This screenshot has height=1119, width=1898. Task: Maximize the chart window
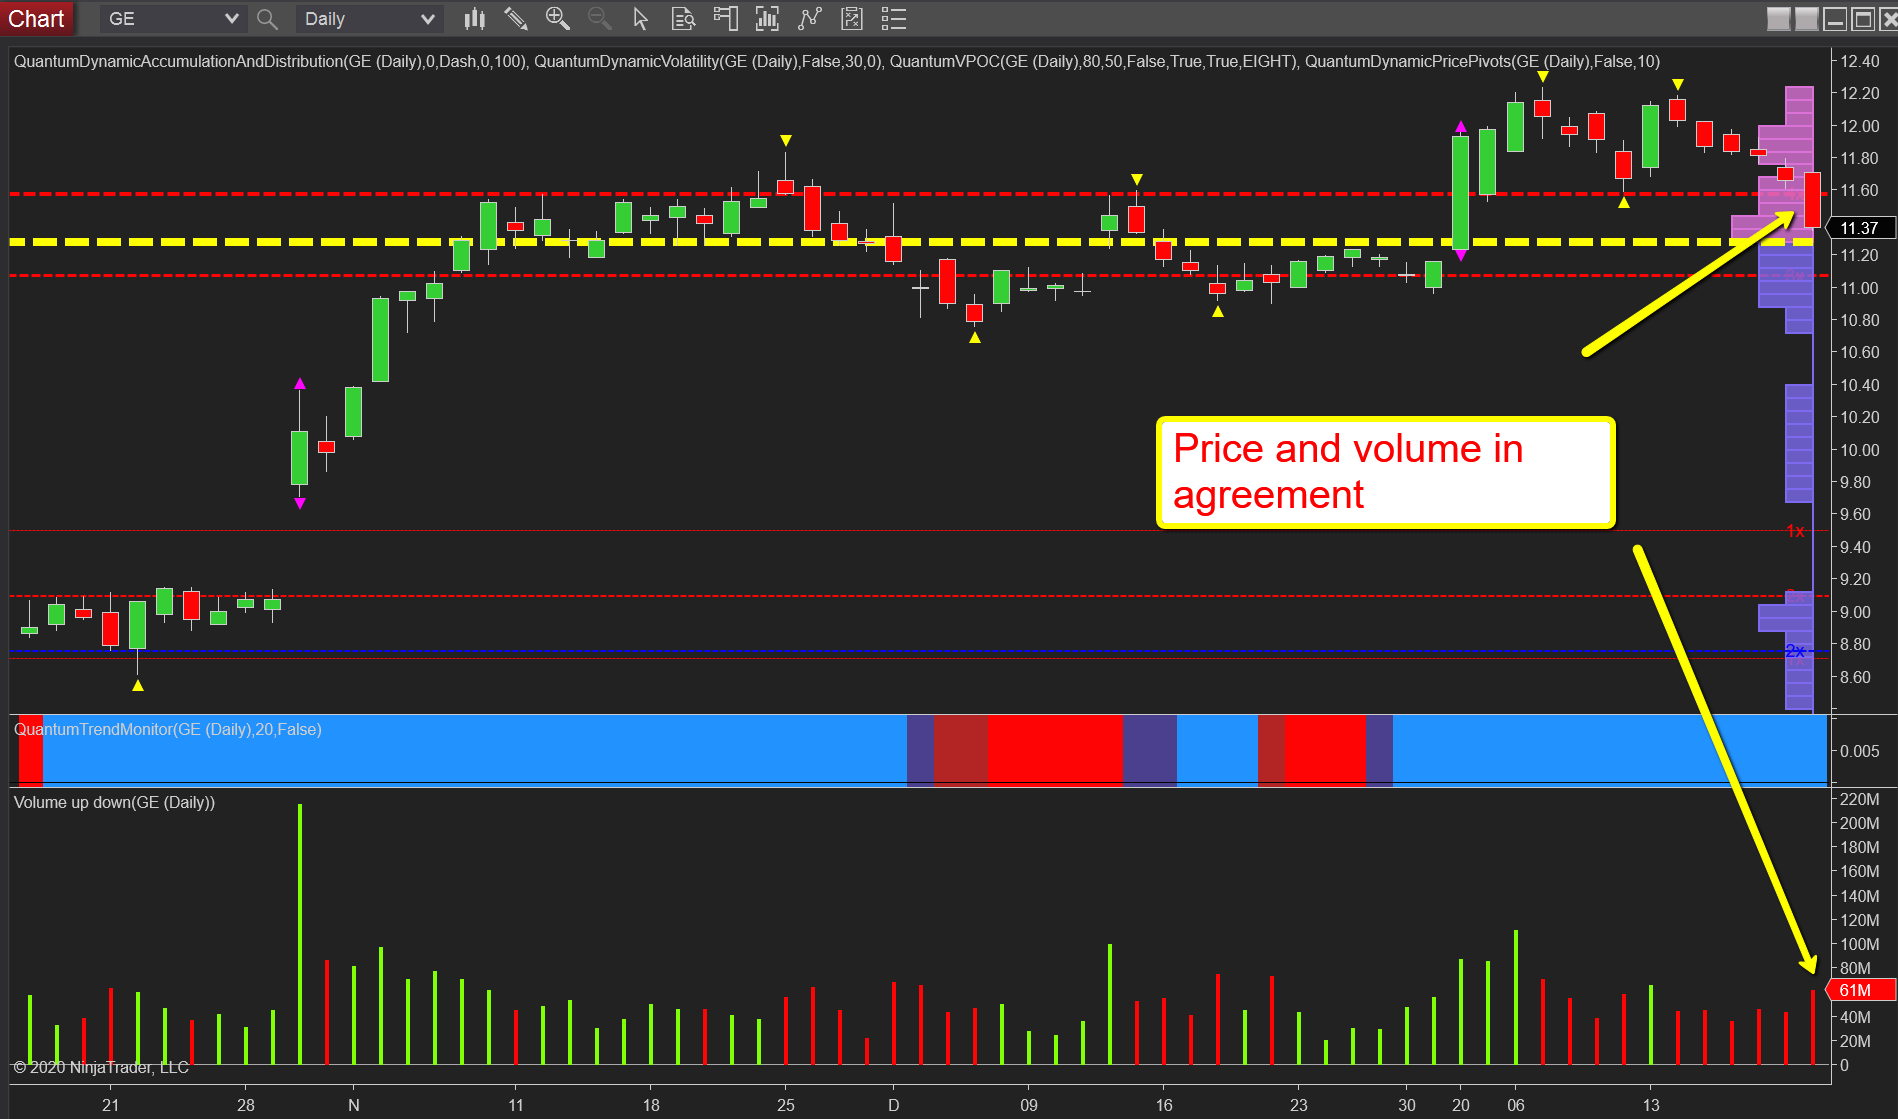point(1863,19)
